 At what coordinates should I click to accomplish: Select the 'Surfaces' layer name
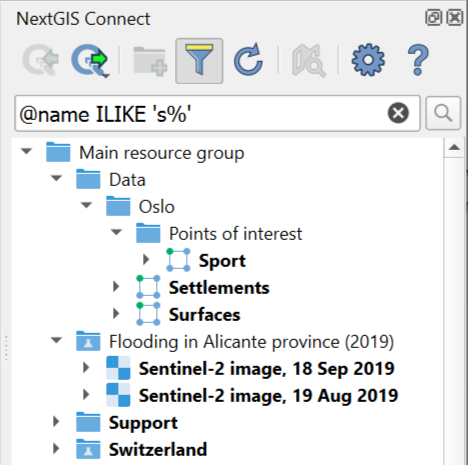204,315
